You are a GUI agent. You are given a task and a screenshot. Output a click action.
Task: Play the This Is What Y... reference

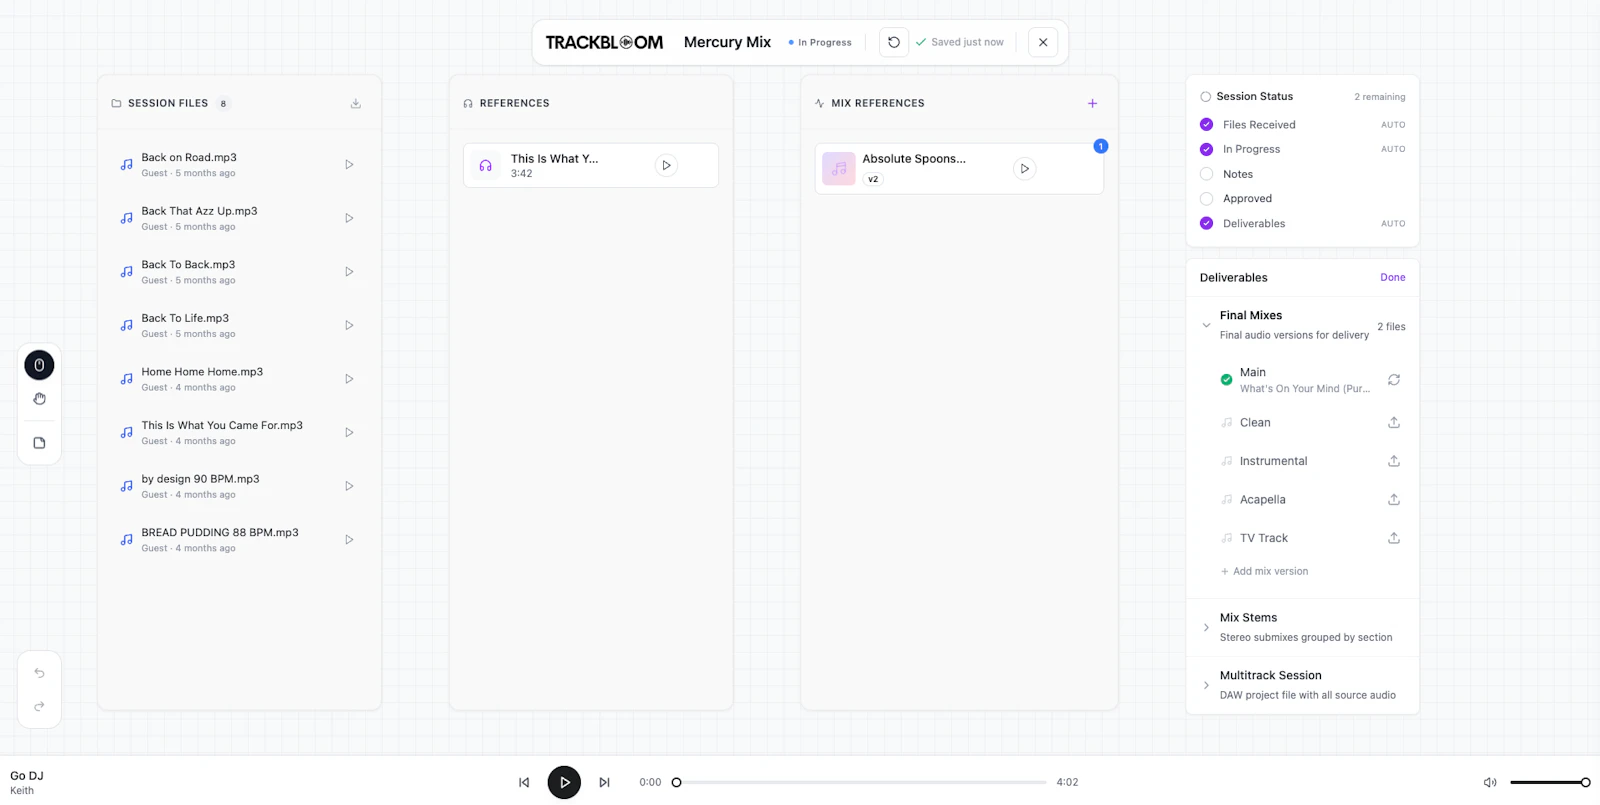666,166
